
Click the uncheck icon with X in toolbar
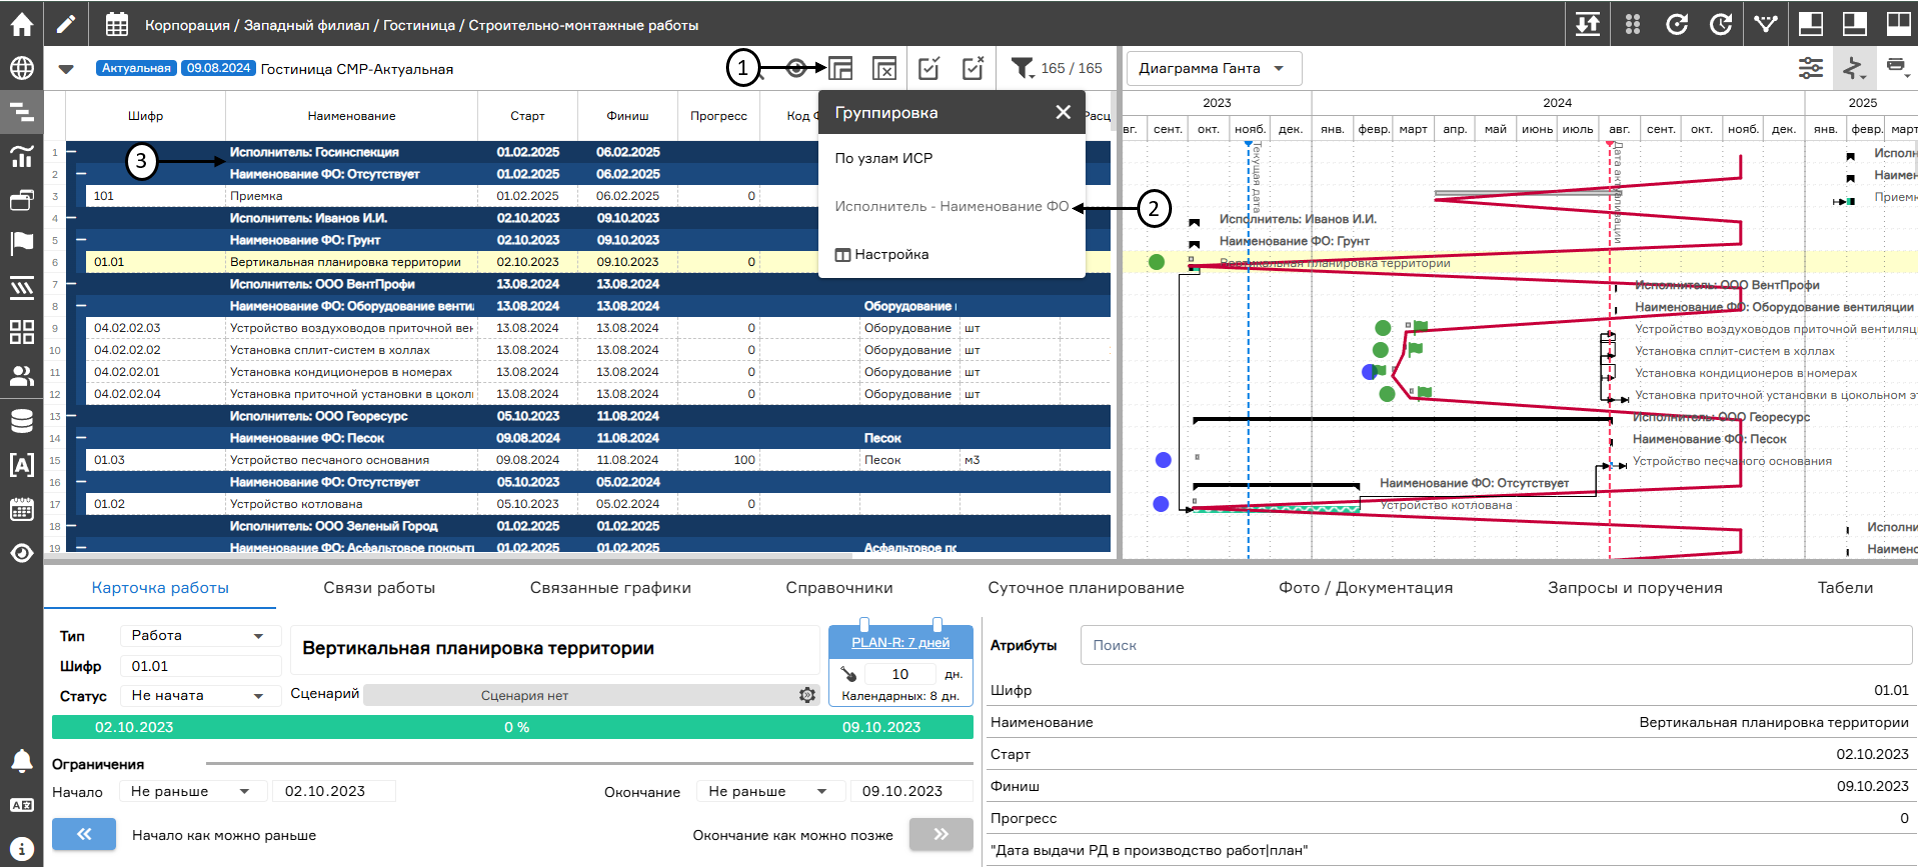[973, 68]
